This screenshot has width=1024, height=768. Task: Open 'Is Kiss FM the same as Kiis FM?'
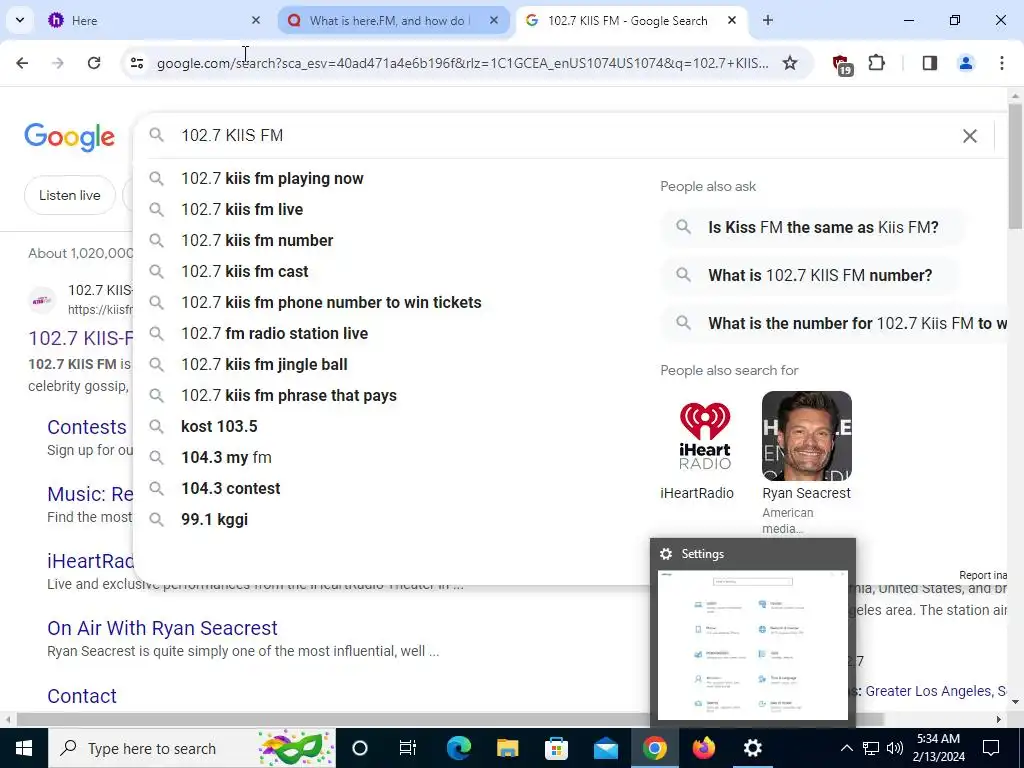(814, 227)
